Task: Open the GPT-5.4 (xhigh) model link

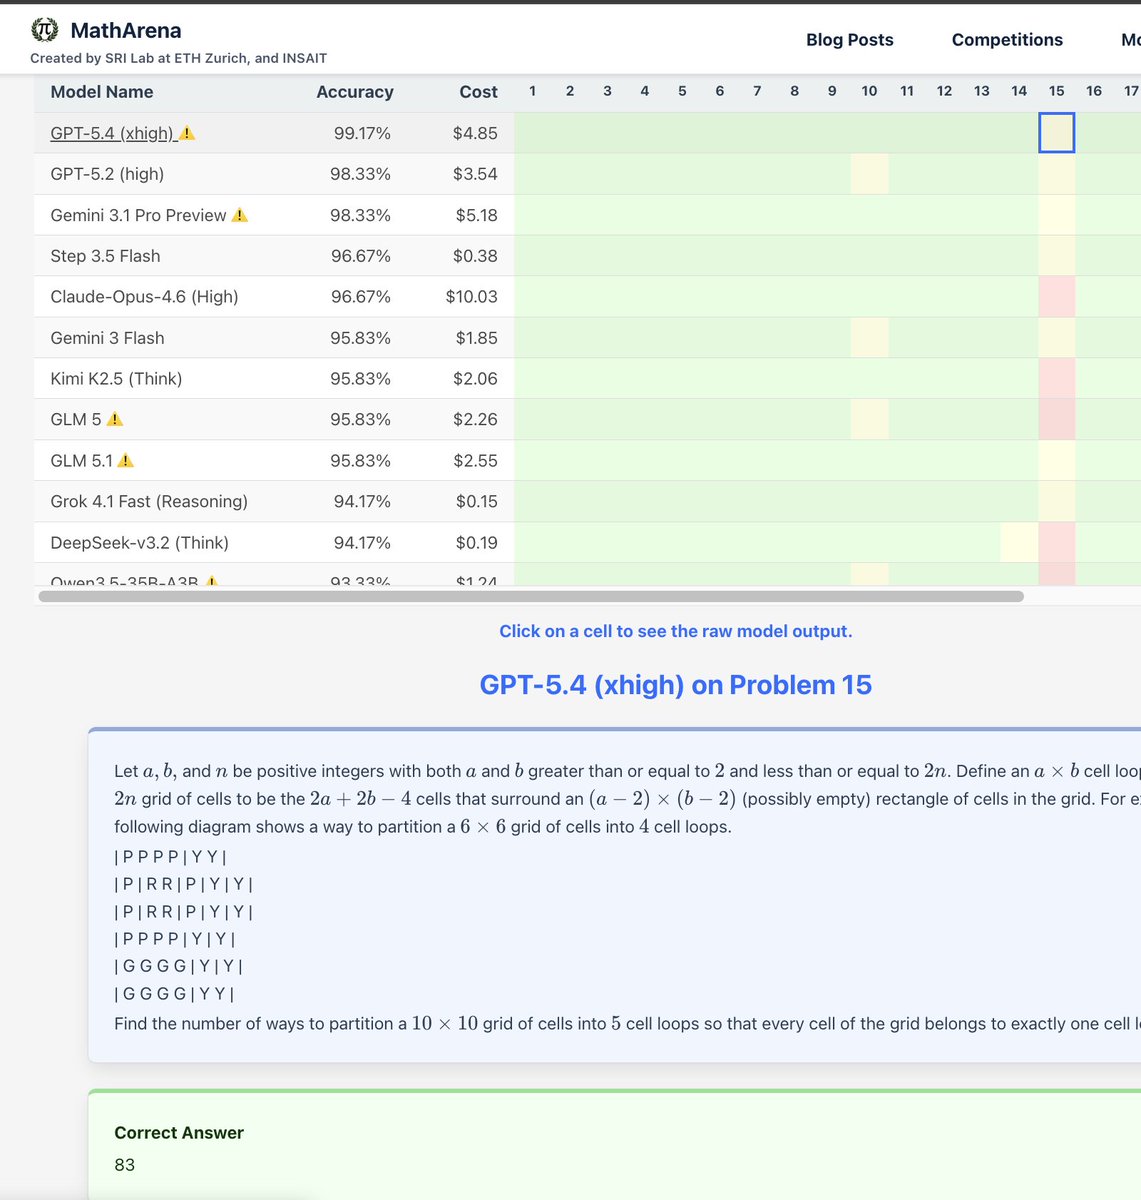Action: pyautogui.click(x=112, y=133)
